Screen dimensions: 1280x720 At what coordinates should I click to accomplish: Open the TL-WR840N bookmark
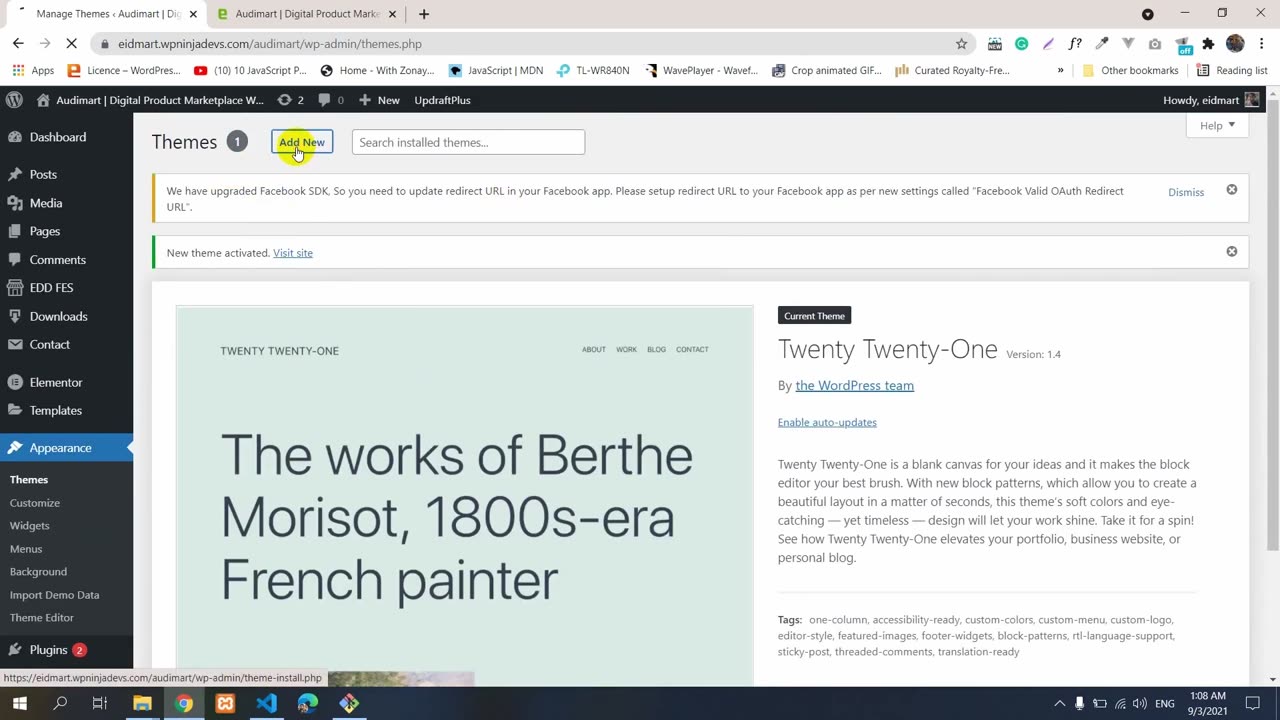coord(593,71)
